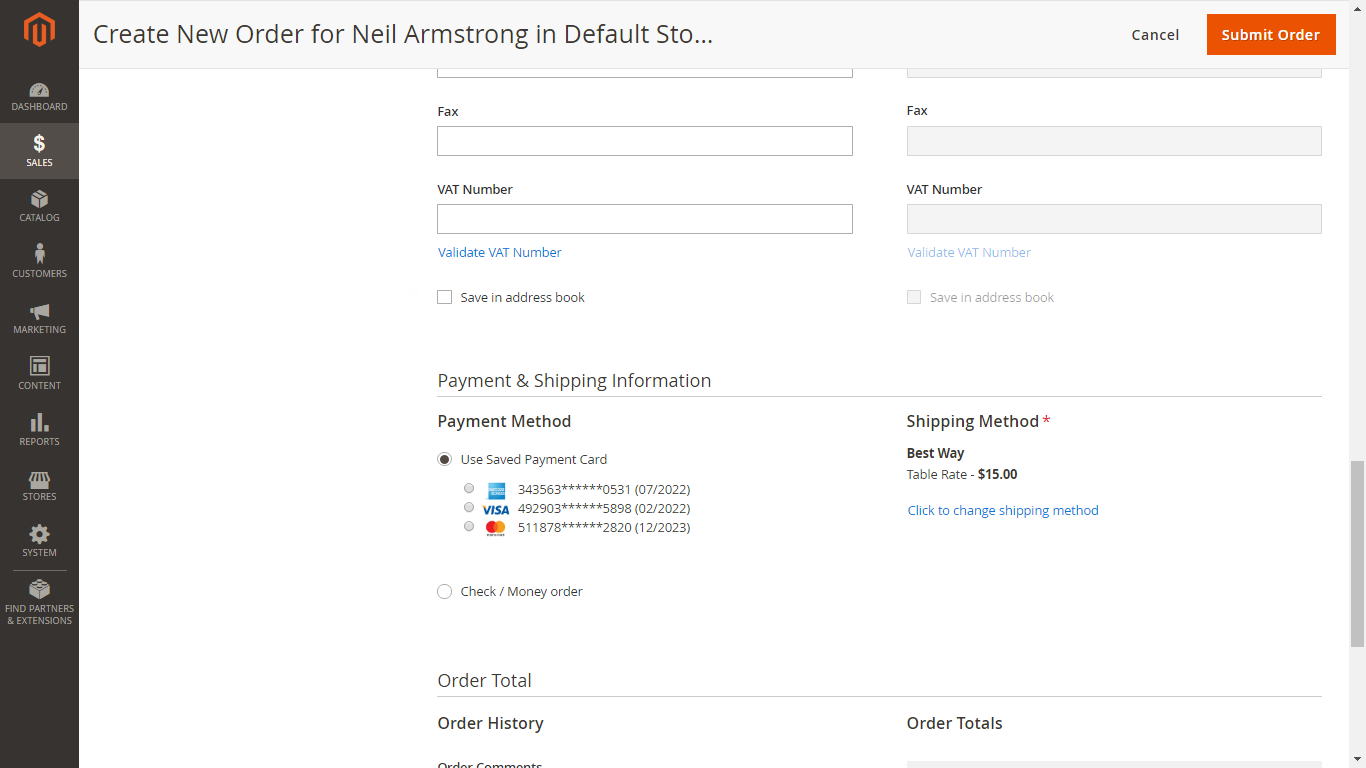Click the Payment Method heading
This screenshot has width=1366, height=768.
pyautogui.click(x=504, y=422)
